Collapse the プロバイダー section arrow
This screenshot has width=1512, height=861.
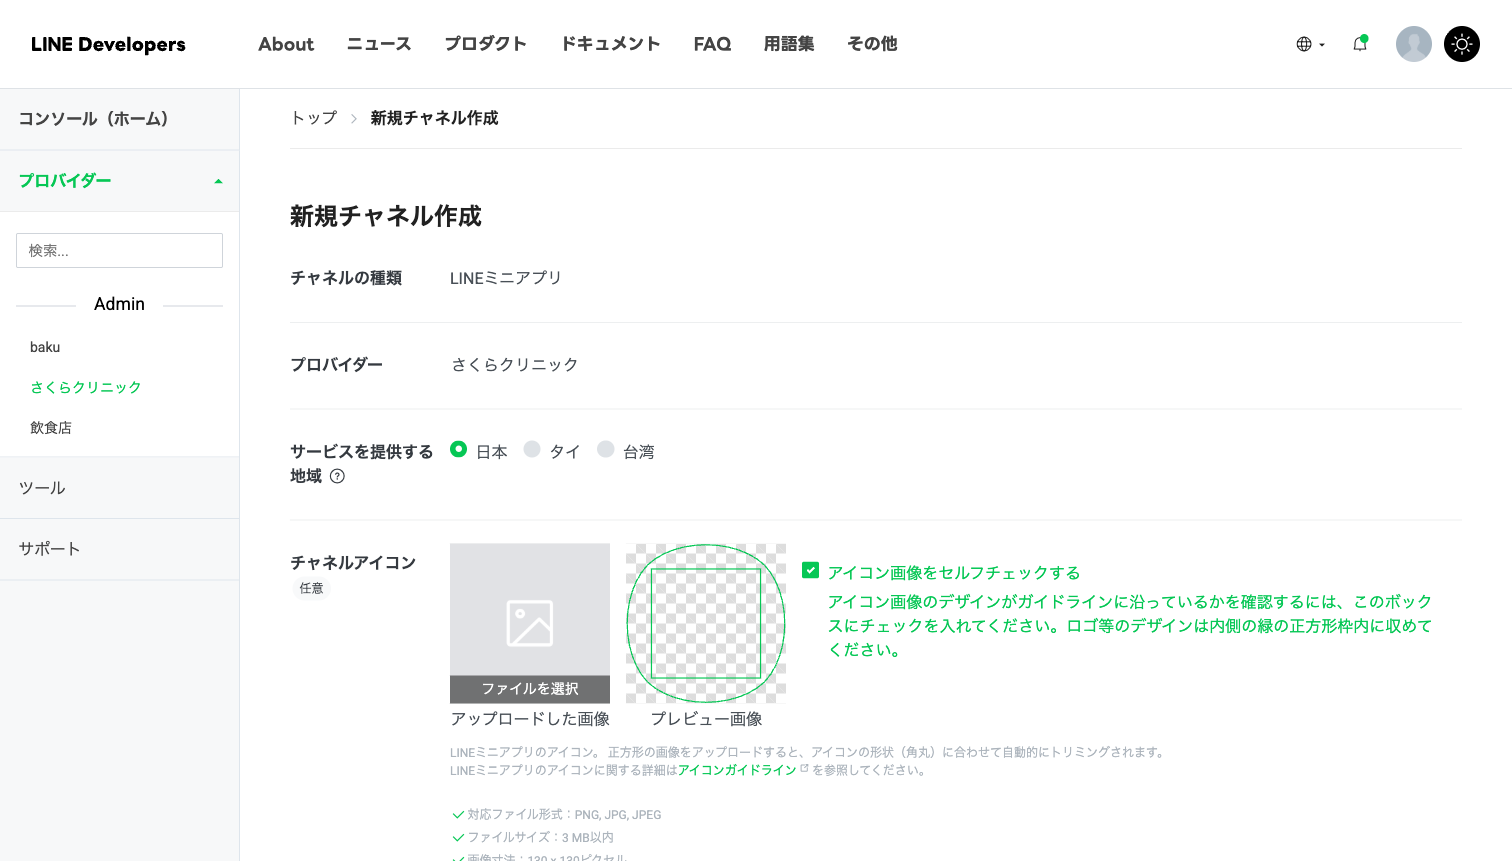(218, 181)
